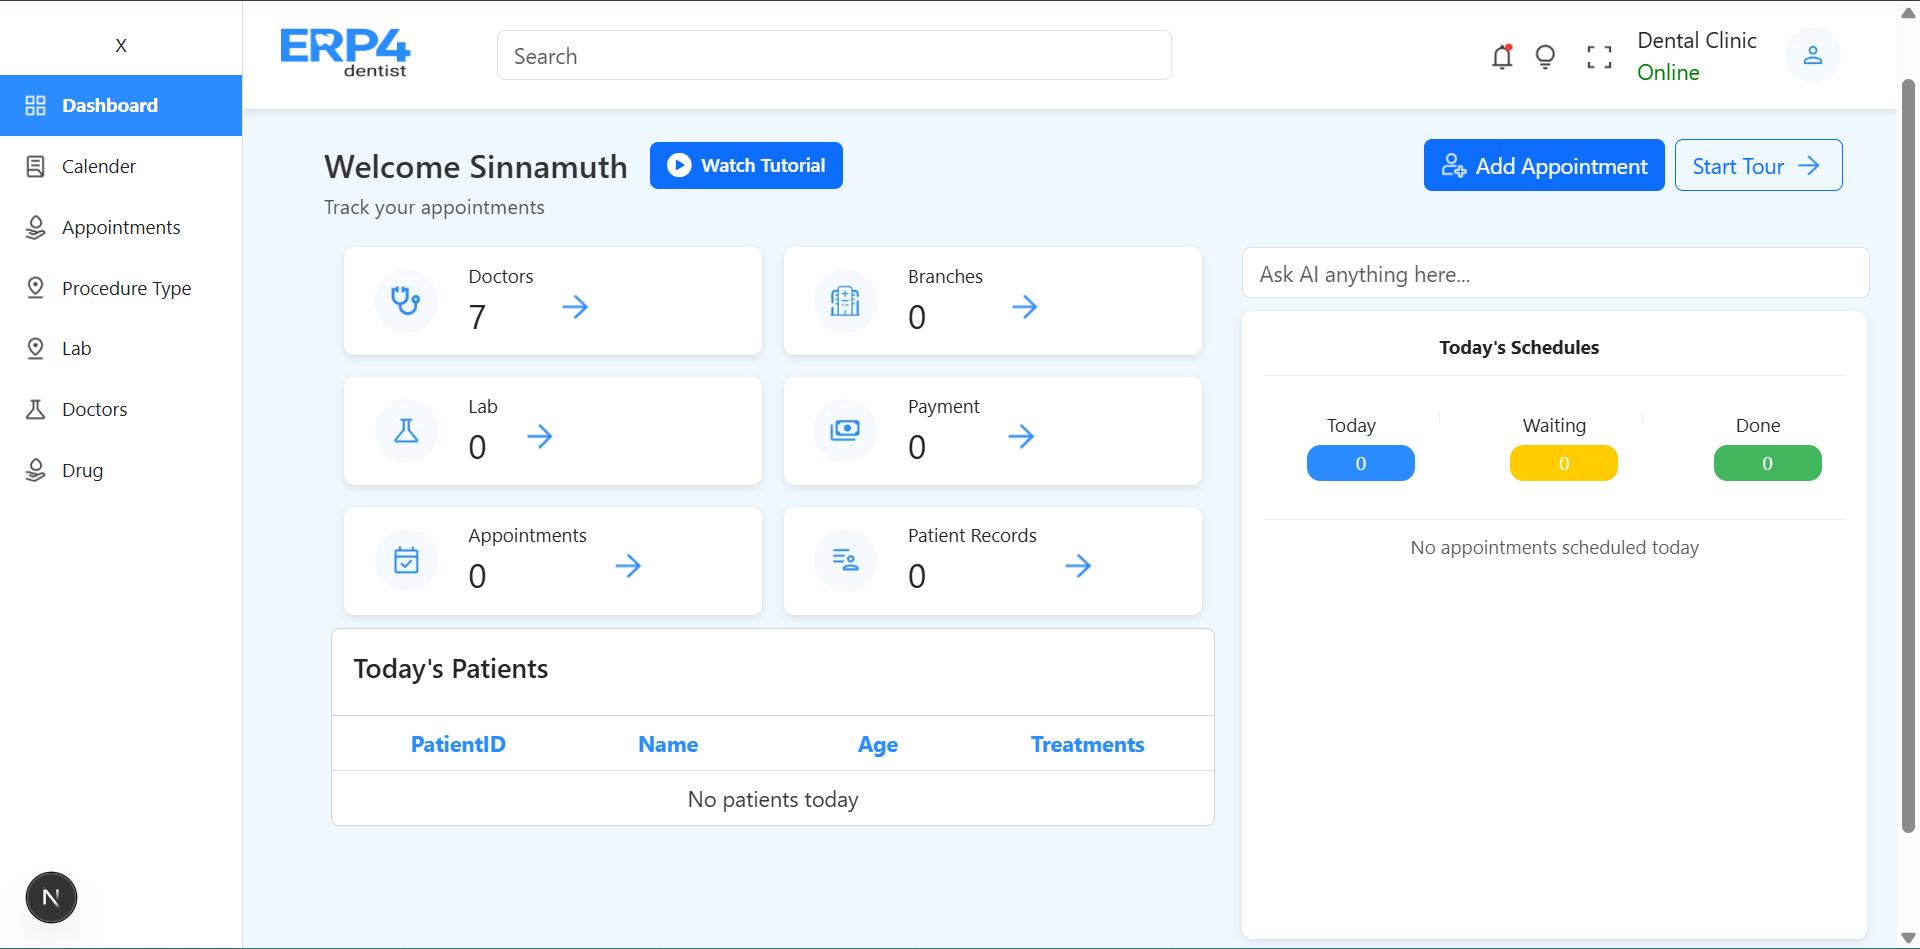Click the page vertical scrollbar

pyautogui.click(x=1908, y=455)
